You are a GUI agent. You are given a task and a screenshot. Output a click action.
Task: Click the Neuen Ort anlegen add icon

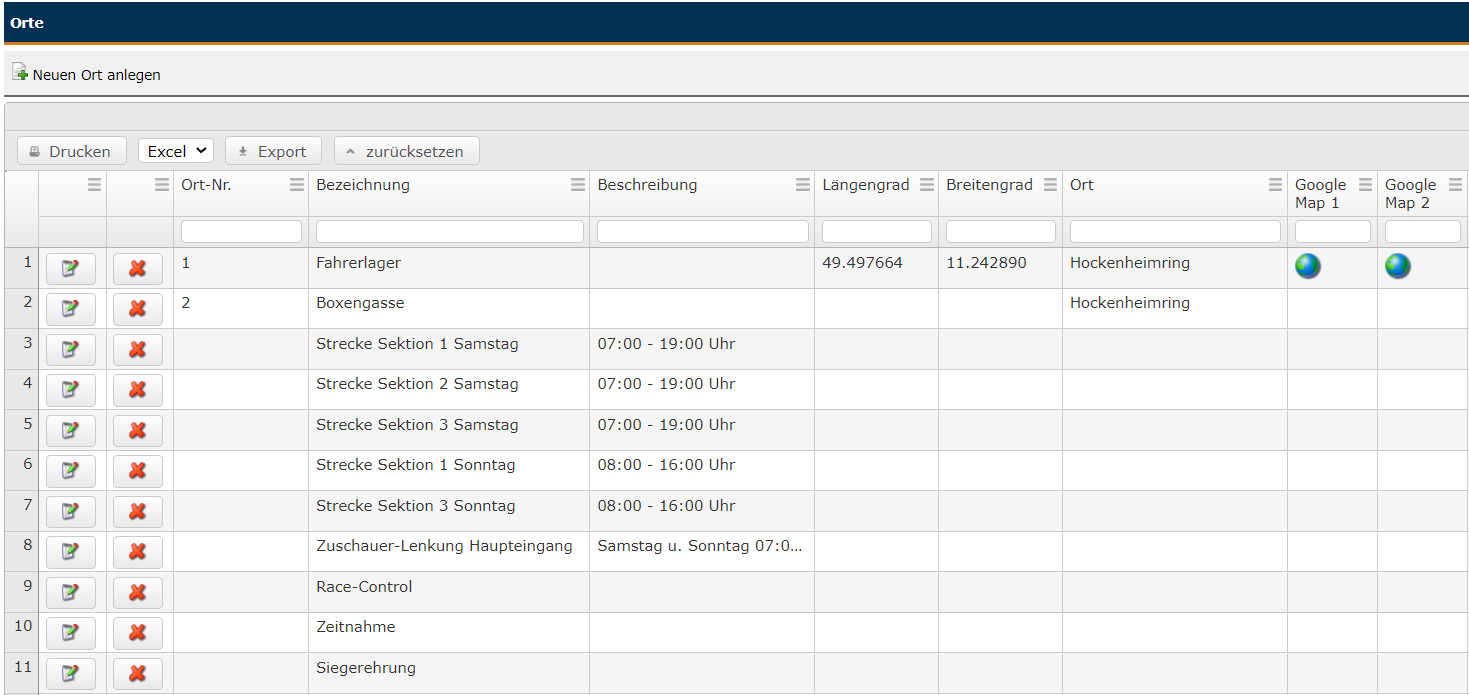coord(20,73)
